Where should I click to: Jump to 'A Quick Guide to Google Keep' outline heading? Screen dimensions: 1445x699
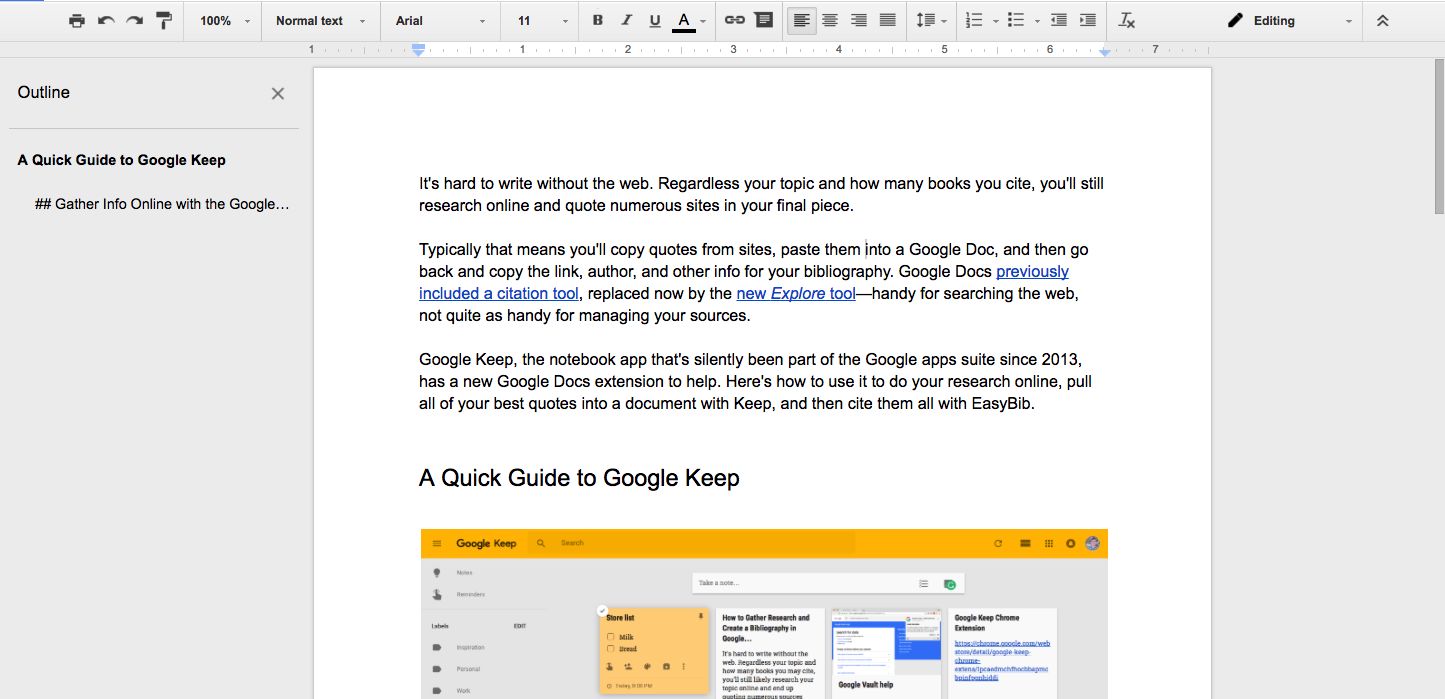(122, 160)
